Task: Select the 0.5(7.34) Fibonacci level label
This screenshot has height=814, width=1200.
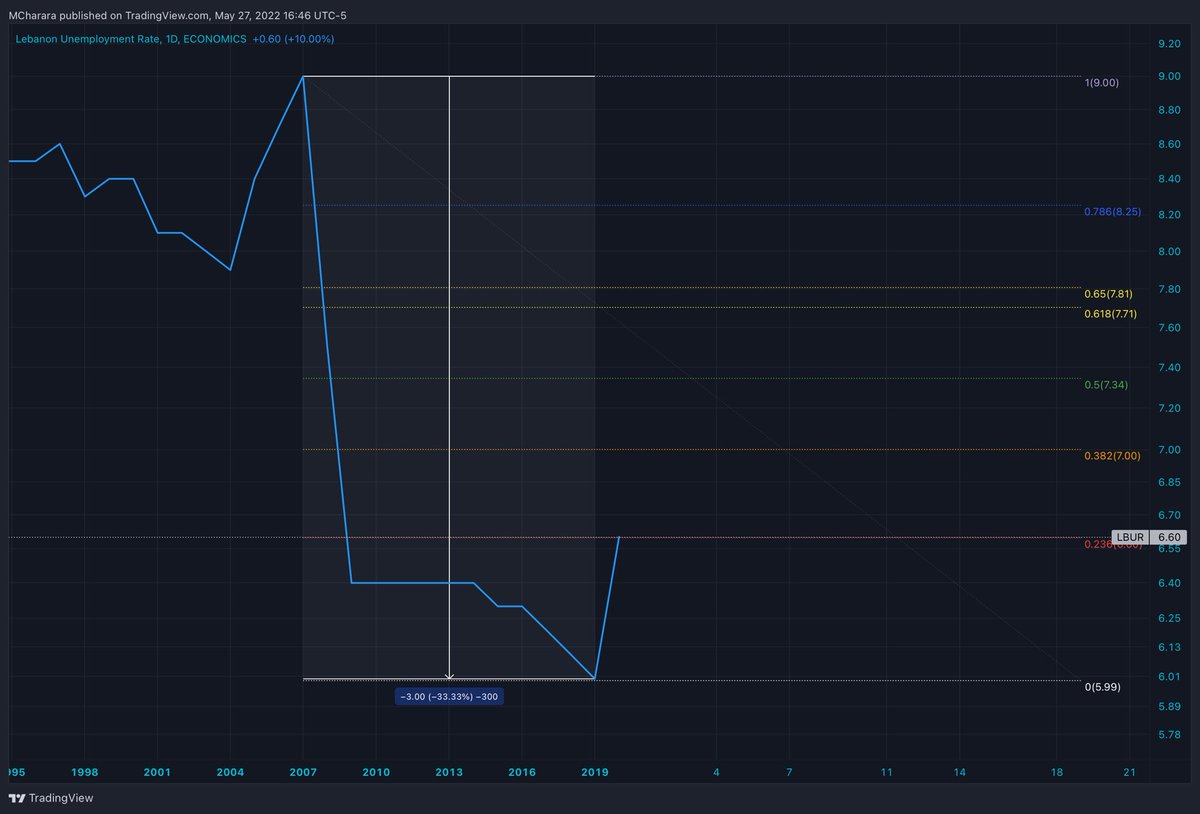Action: (x=1106, y=384)
